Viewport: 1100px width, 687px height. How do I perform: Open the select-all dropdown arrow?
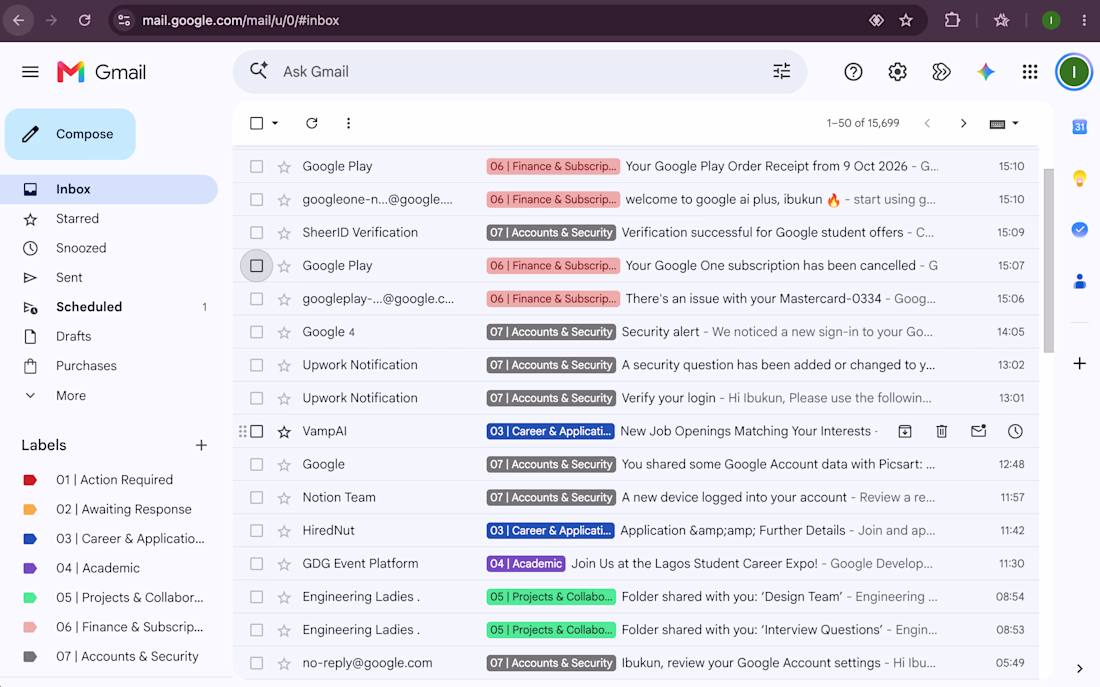pos(275,124)
